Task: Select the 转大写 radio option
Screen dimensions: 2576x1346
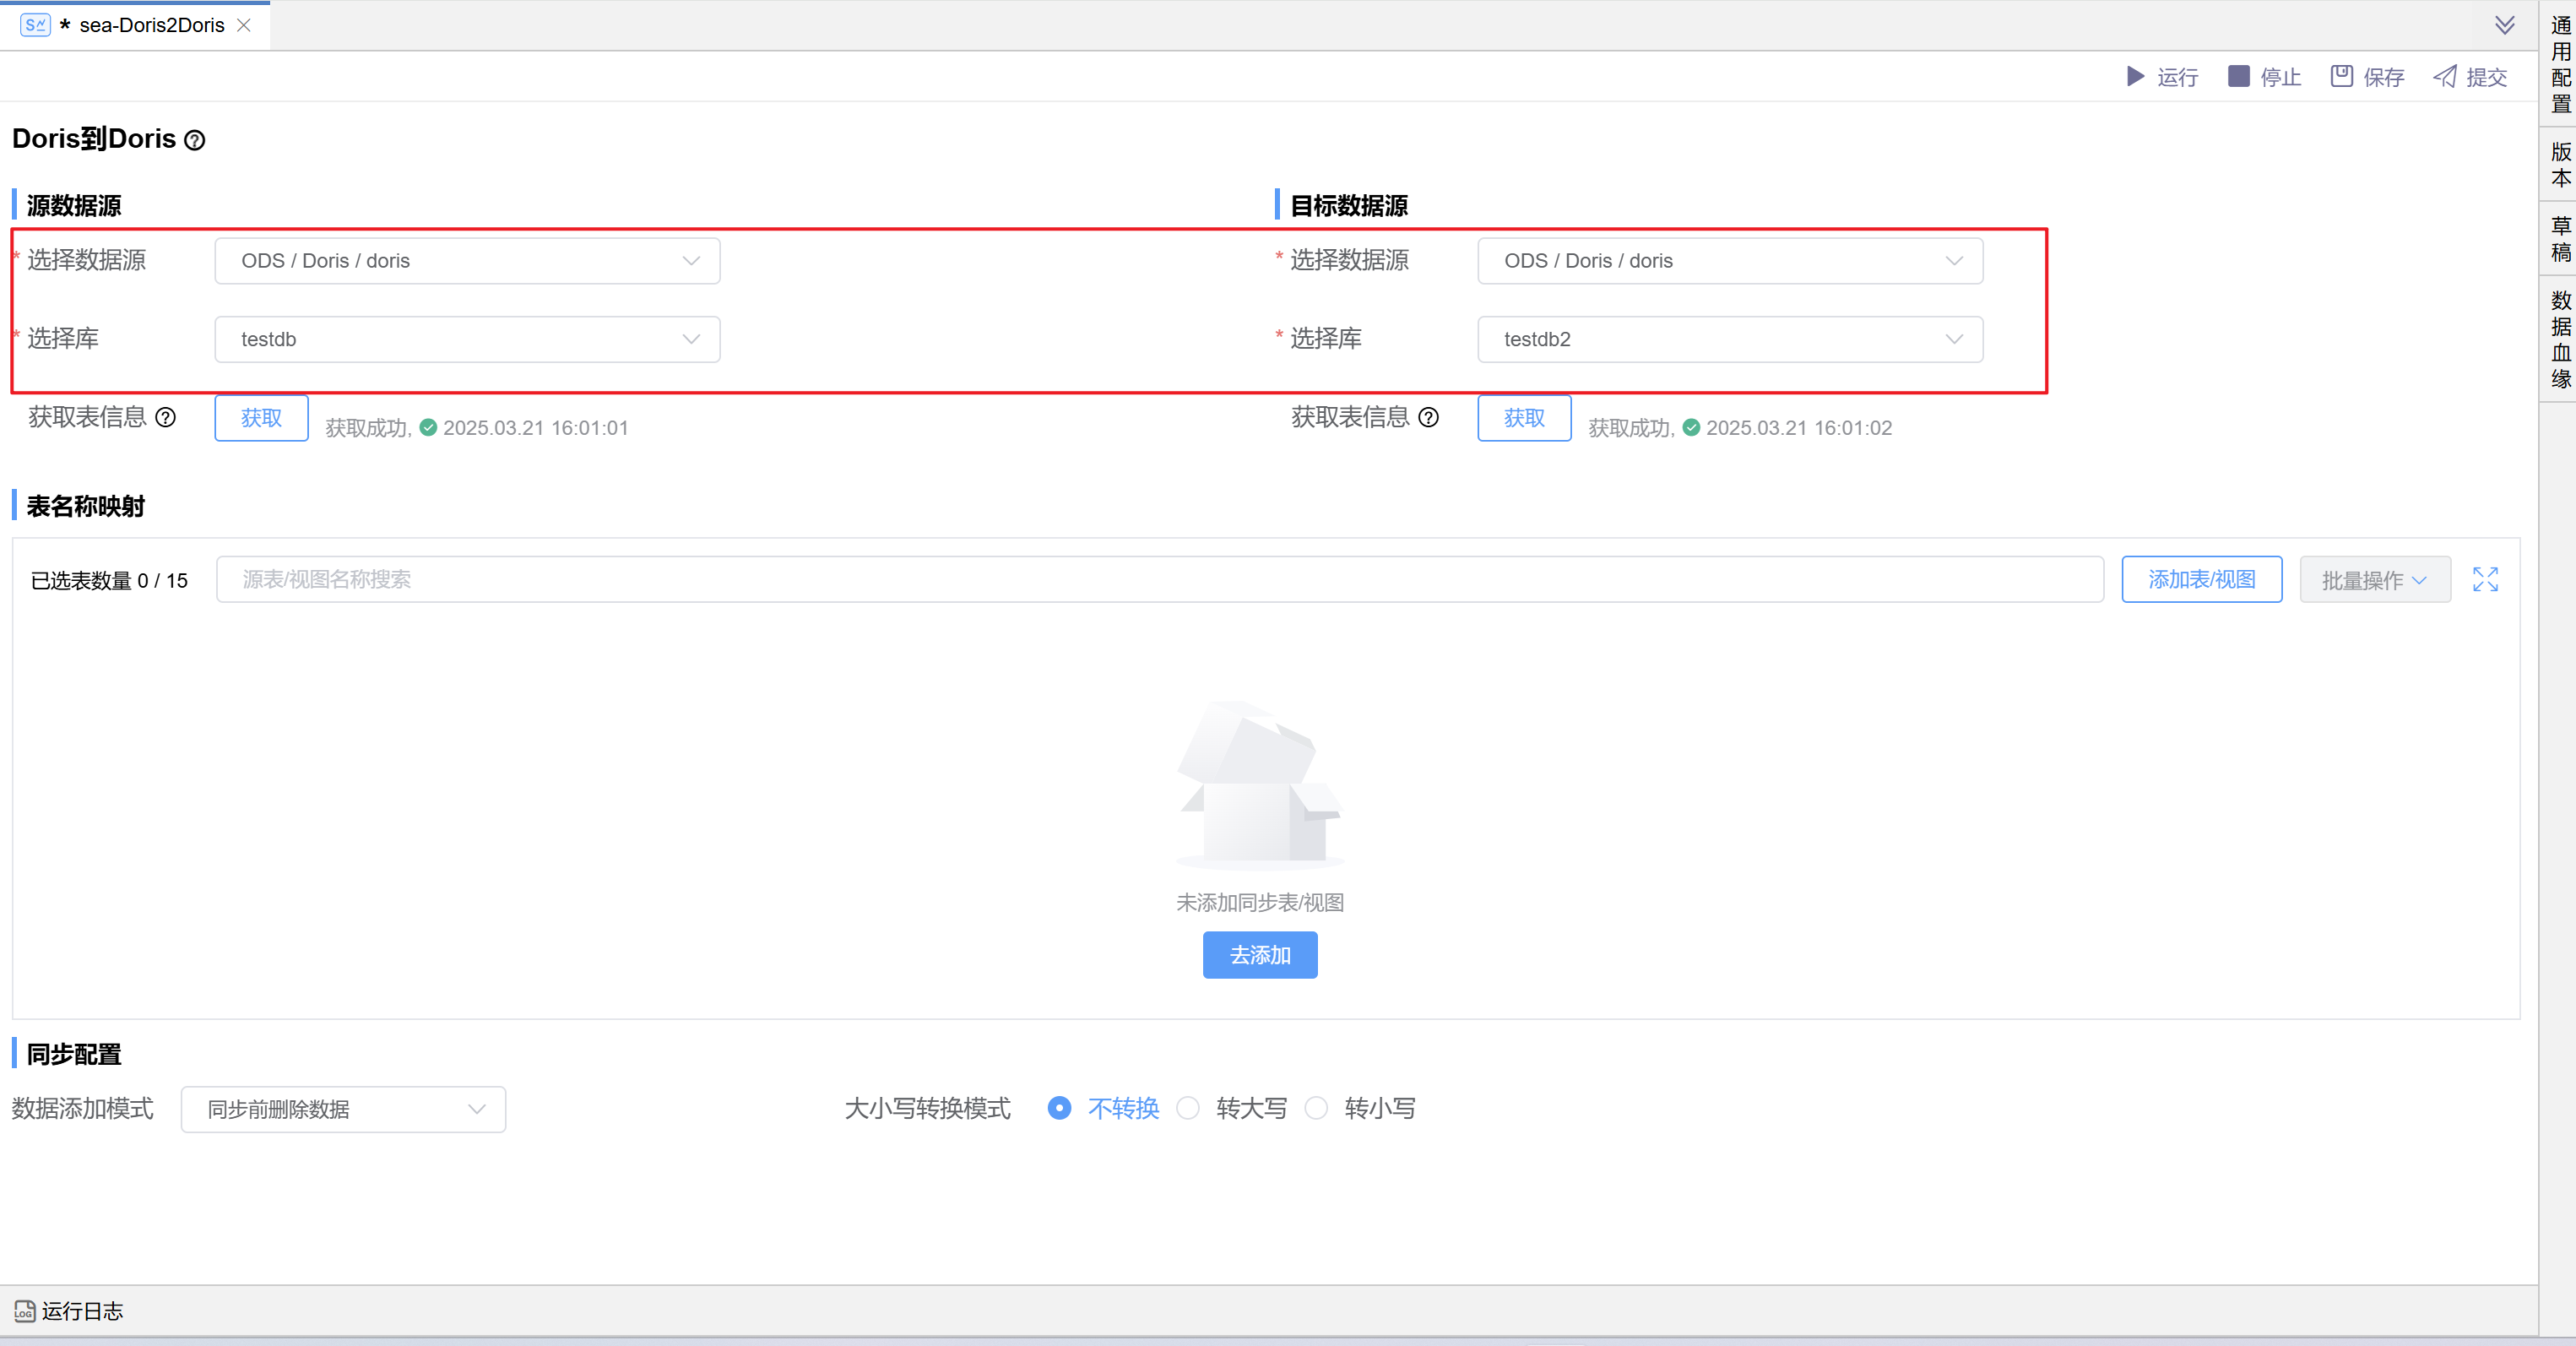Action: click(x=1188, y=1108)
